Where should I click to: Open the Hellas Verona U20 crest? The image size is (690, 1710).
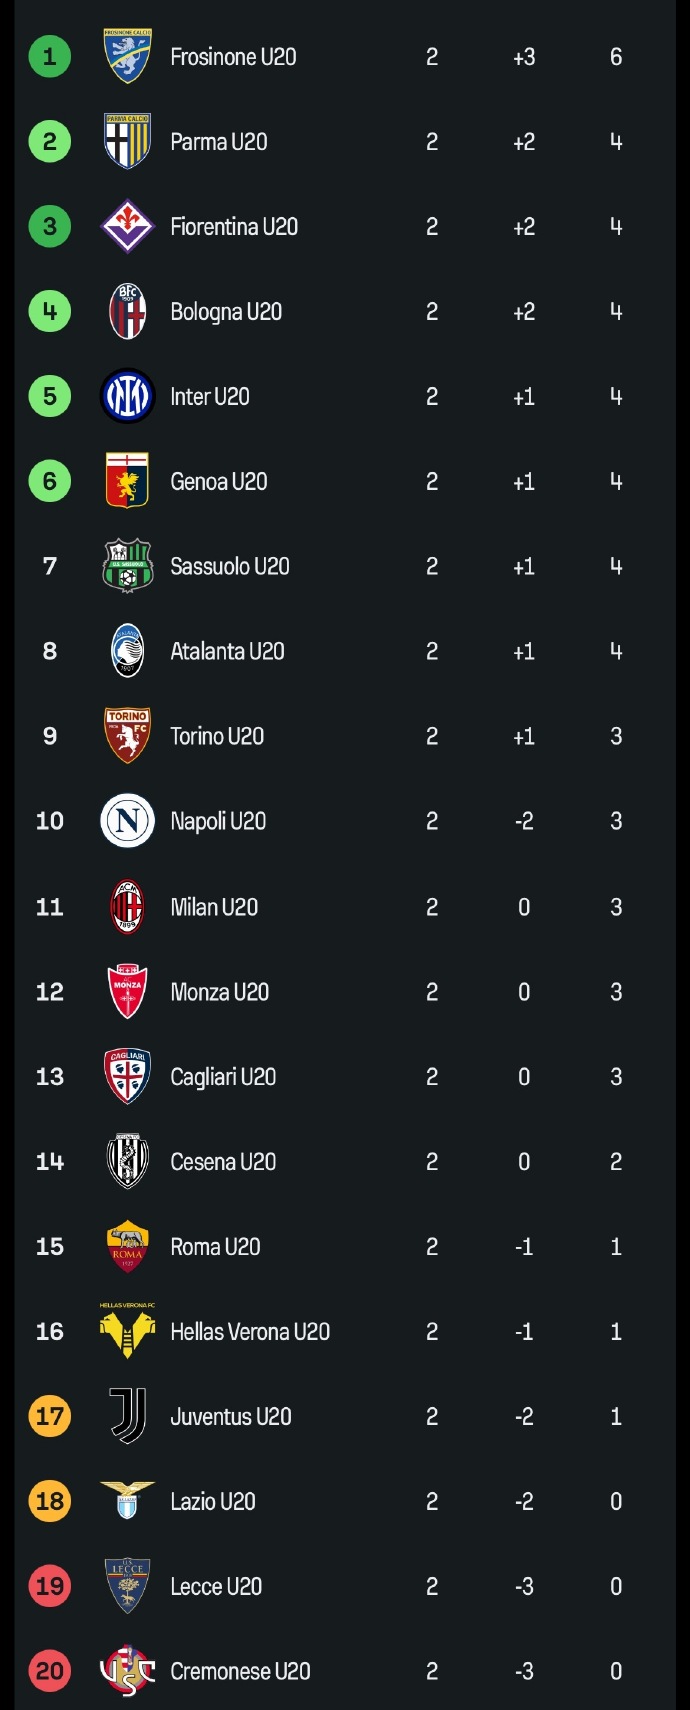click(x=128, y=1331)
